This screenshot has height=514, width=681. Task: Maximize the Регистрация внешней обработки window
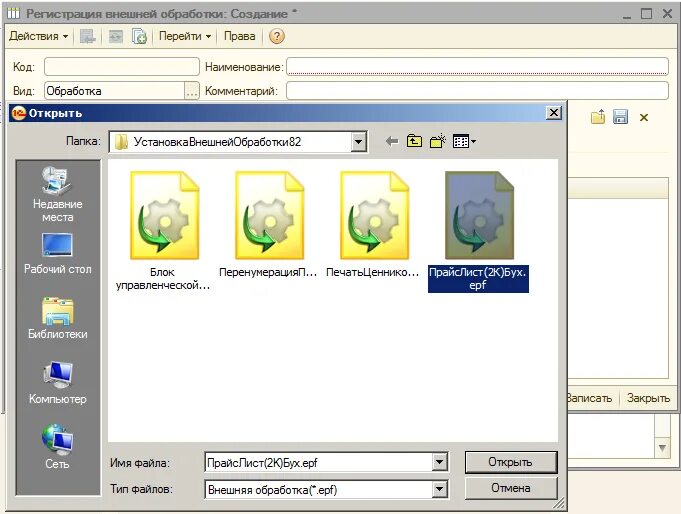tap(646, 14)
